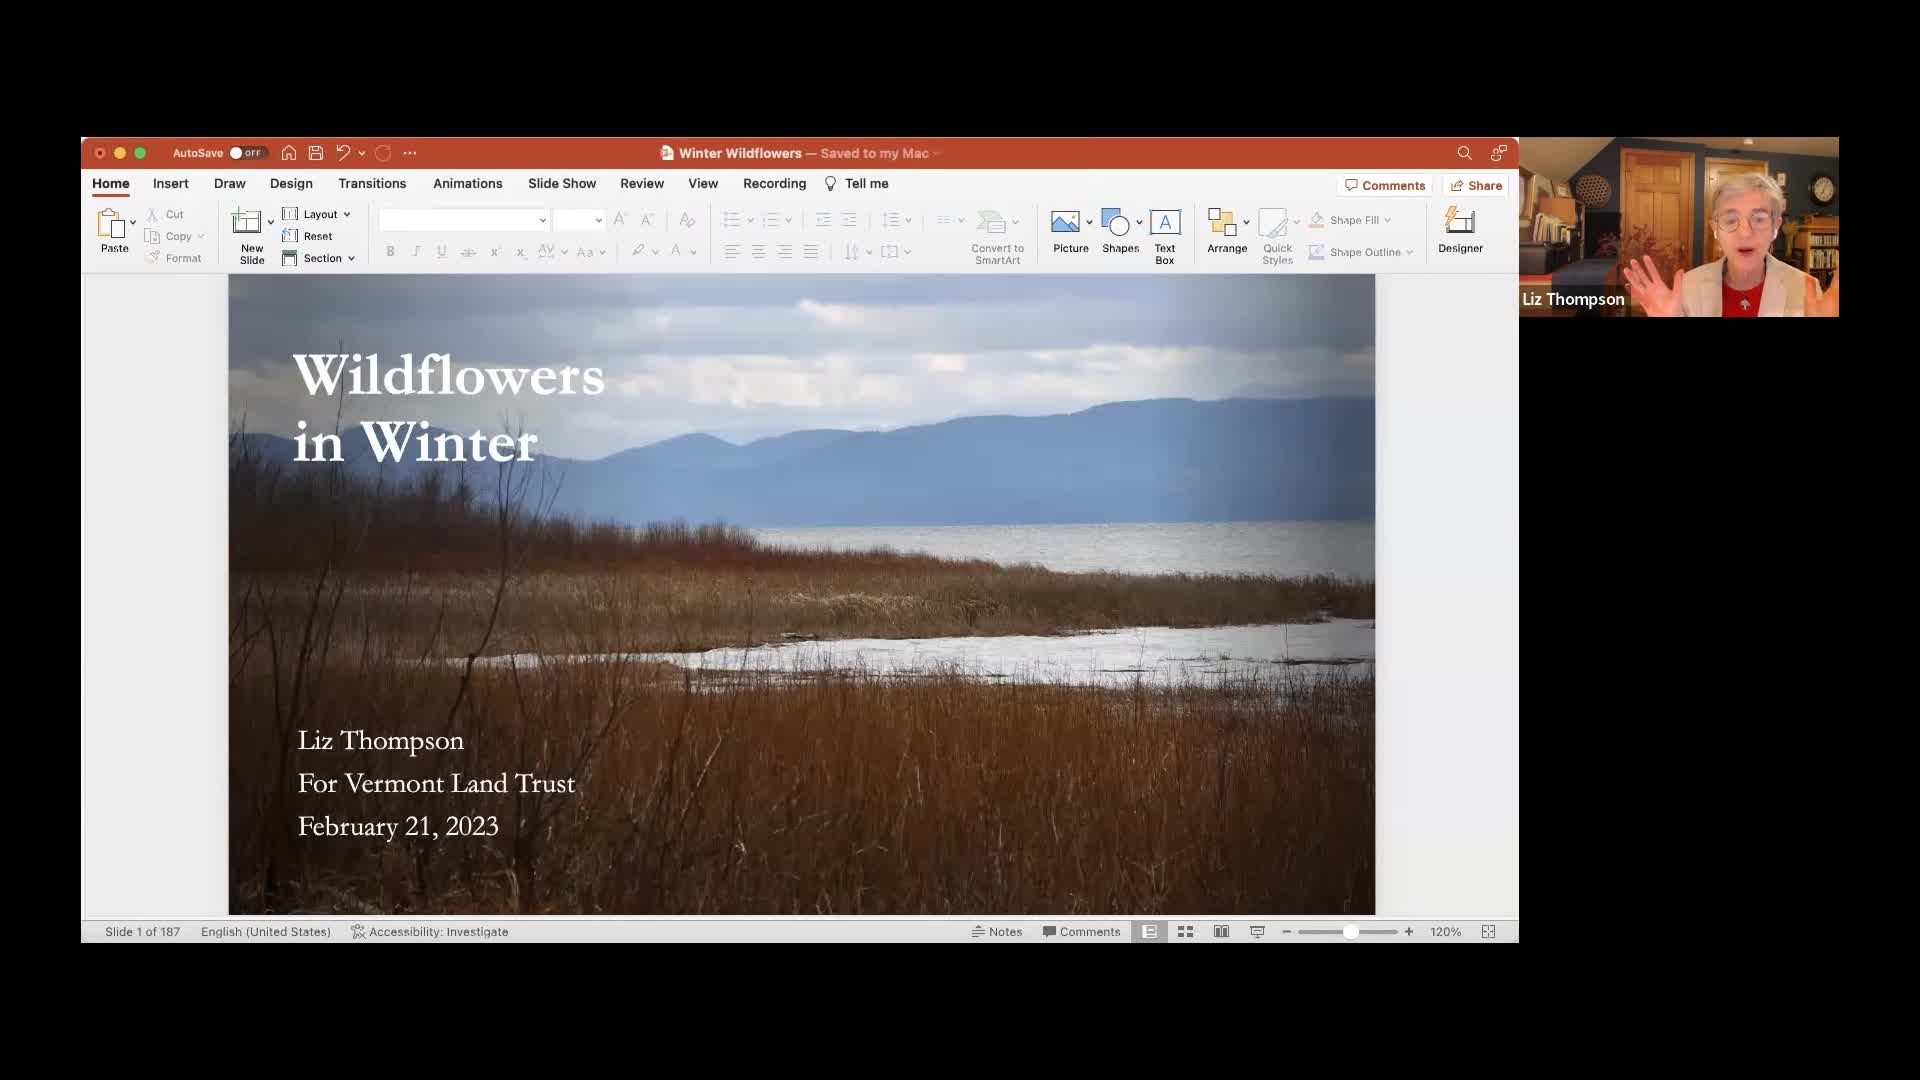Toggle Underline formatting
The height and width of the screenshot is (1080, 1920).
click(441, 252)
